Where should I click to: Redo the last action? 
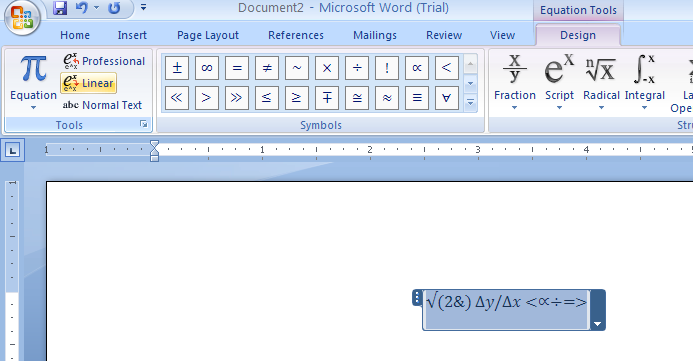114,8
